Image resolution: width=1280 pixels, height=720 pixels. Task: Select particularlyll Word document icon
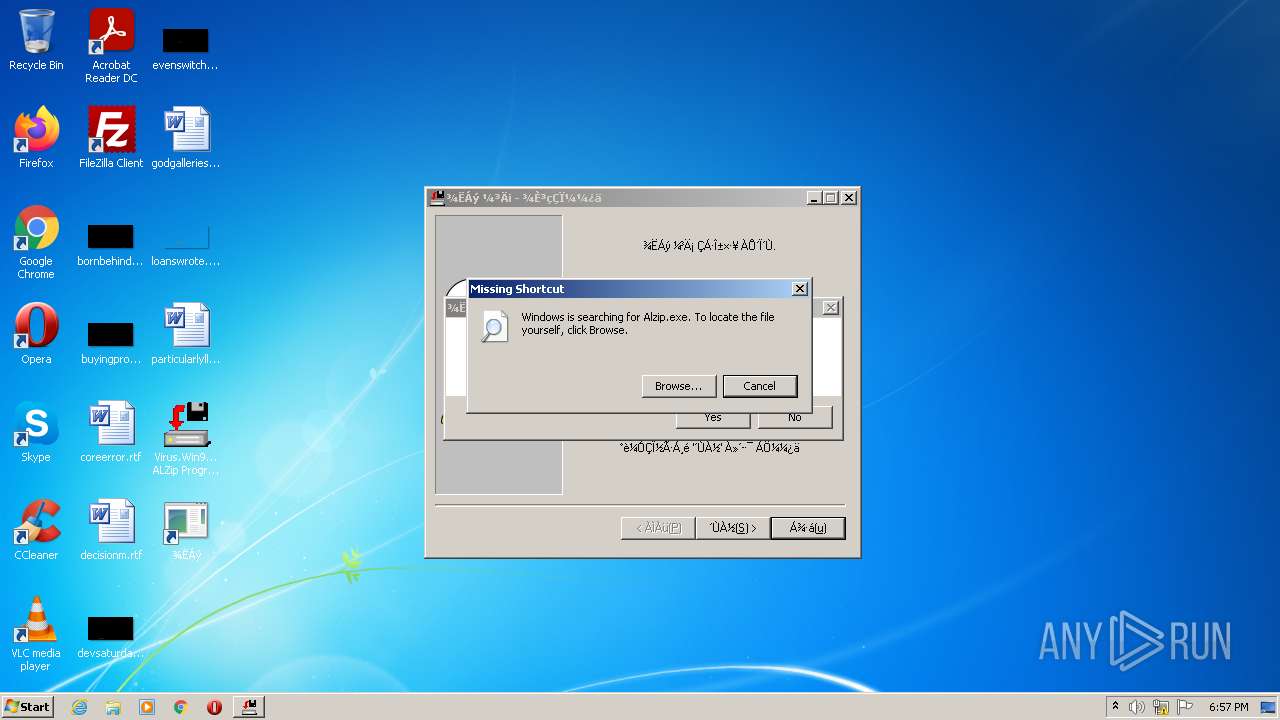(185, 334)
